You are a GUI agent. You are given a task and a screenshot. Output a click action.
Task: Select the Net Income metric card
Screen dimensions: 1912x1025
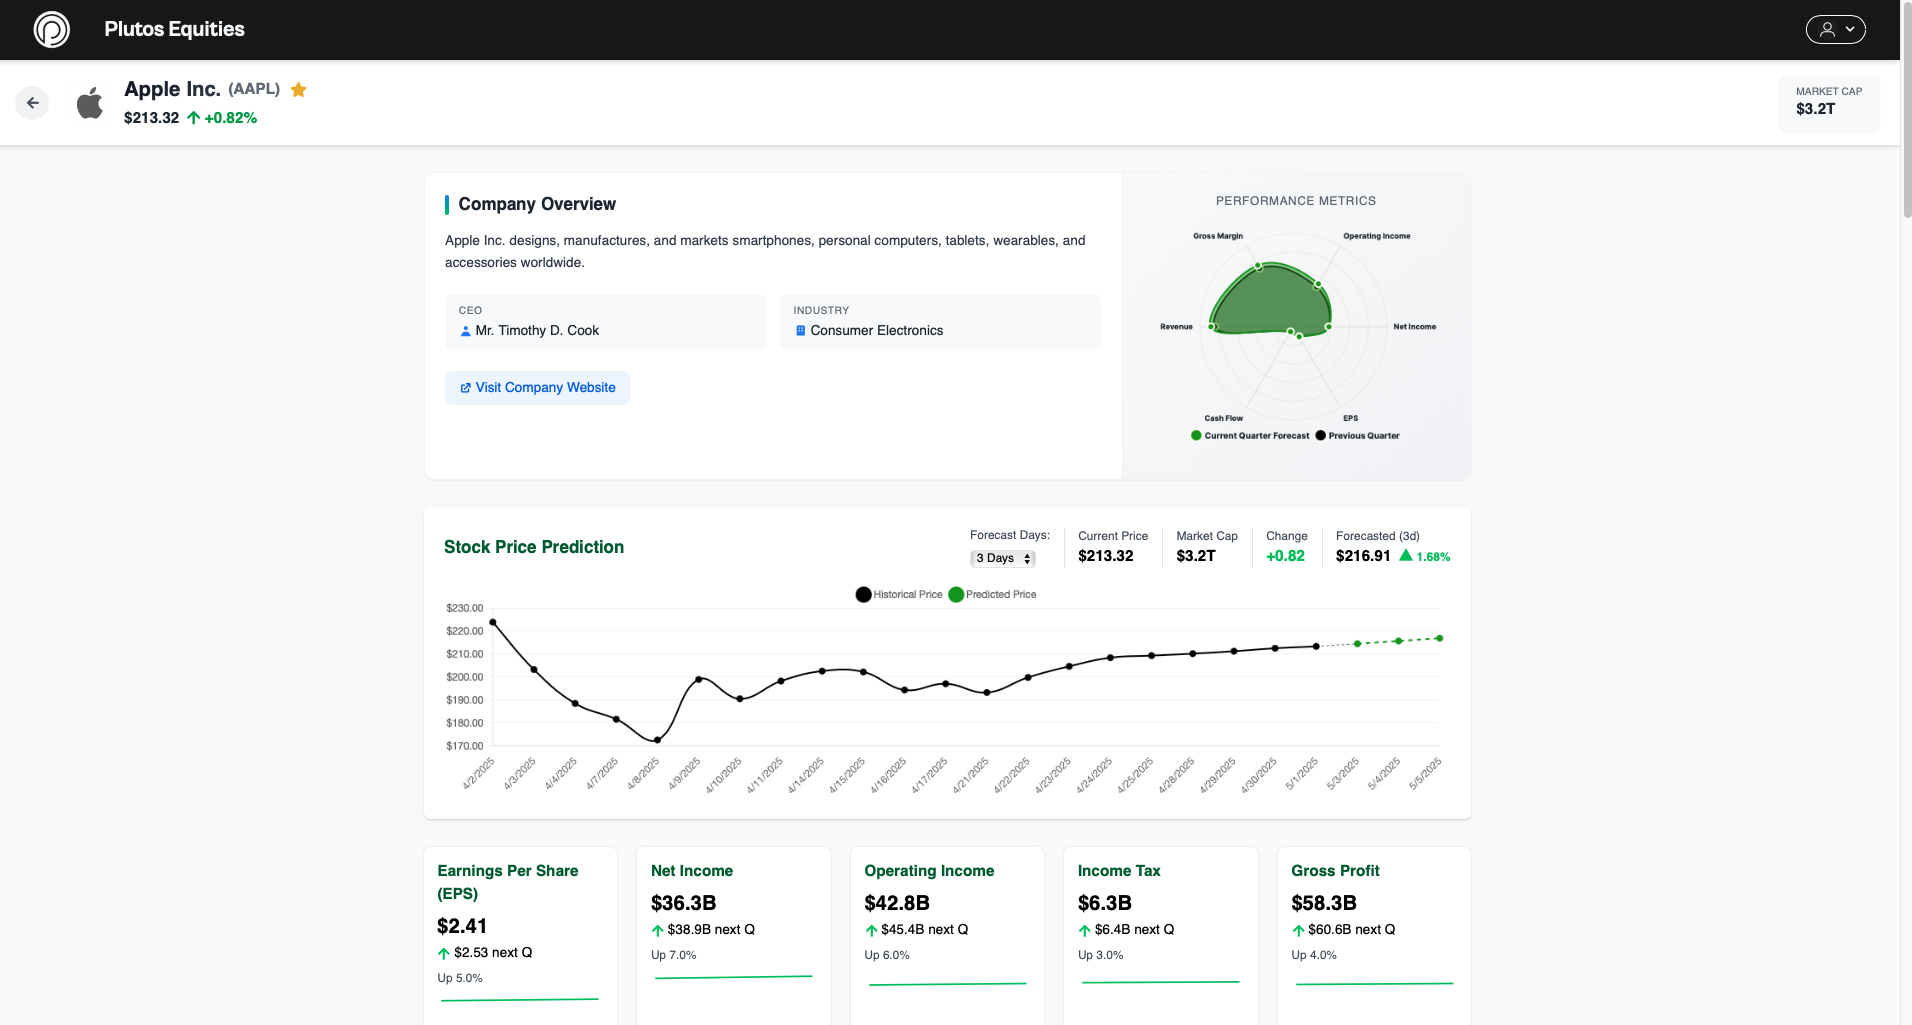point(733,930)
